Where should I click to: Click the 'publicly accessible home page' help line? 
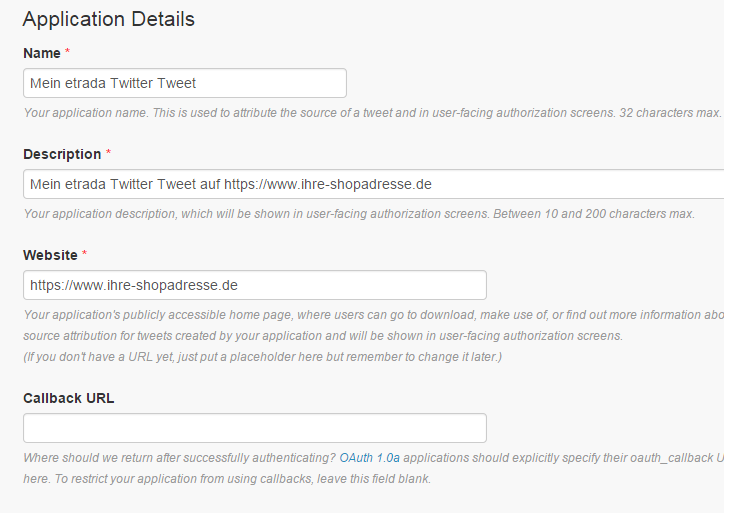(370, 315)
